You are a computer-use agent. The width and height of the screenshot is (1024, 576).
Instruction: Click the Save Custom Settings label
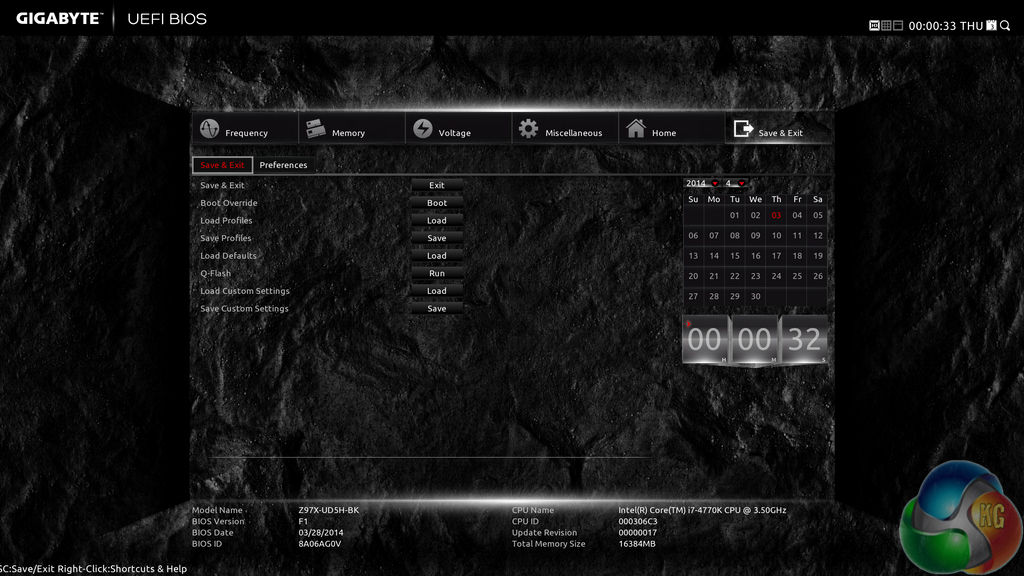tap(244, 309)
